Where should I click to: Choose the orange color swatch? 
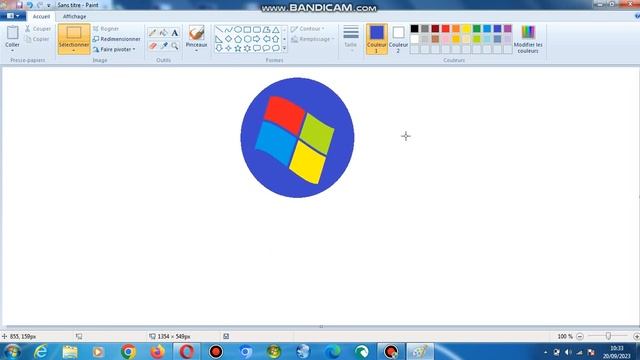[456, 29]
